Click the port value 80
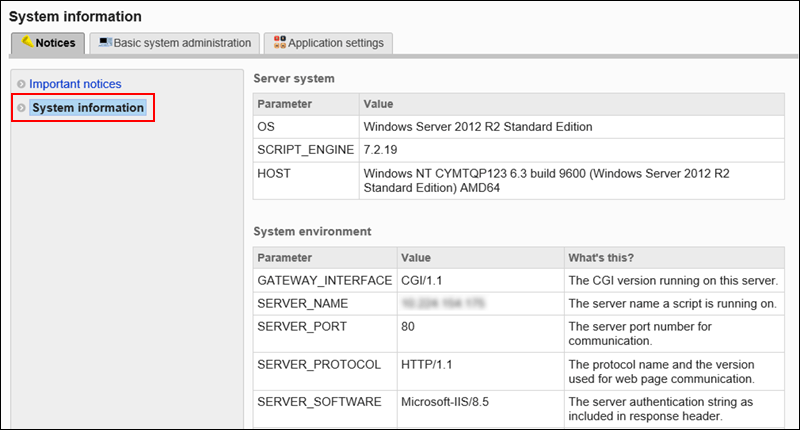The image size is (800, 430). [x=408, y=326]
